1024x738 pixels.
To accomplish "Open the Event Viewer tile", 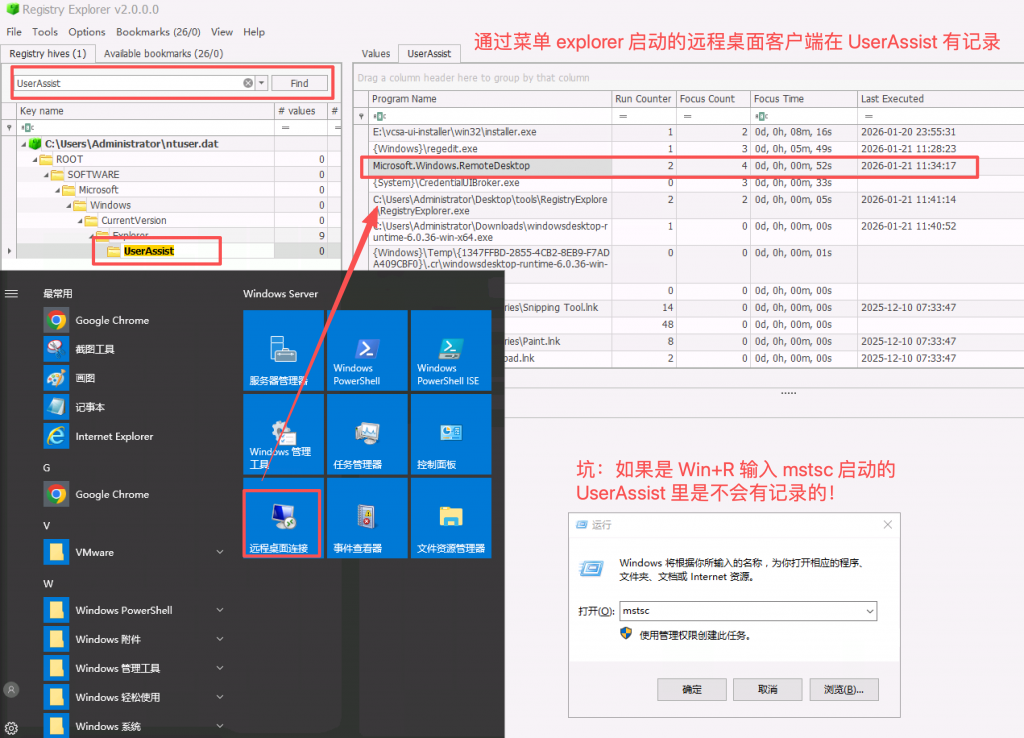I will point(367,520).
